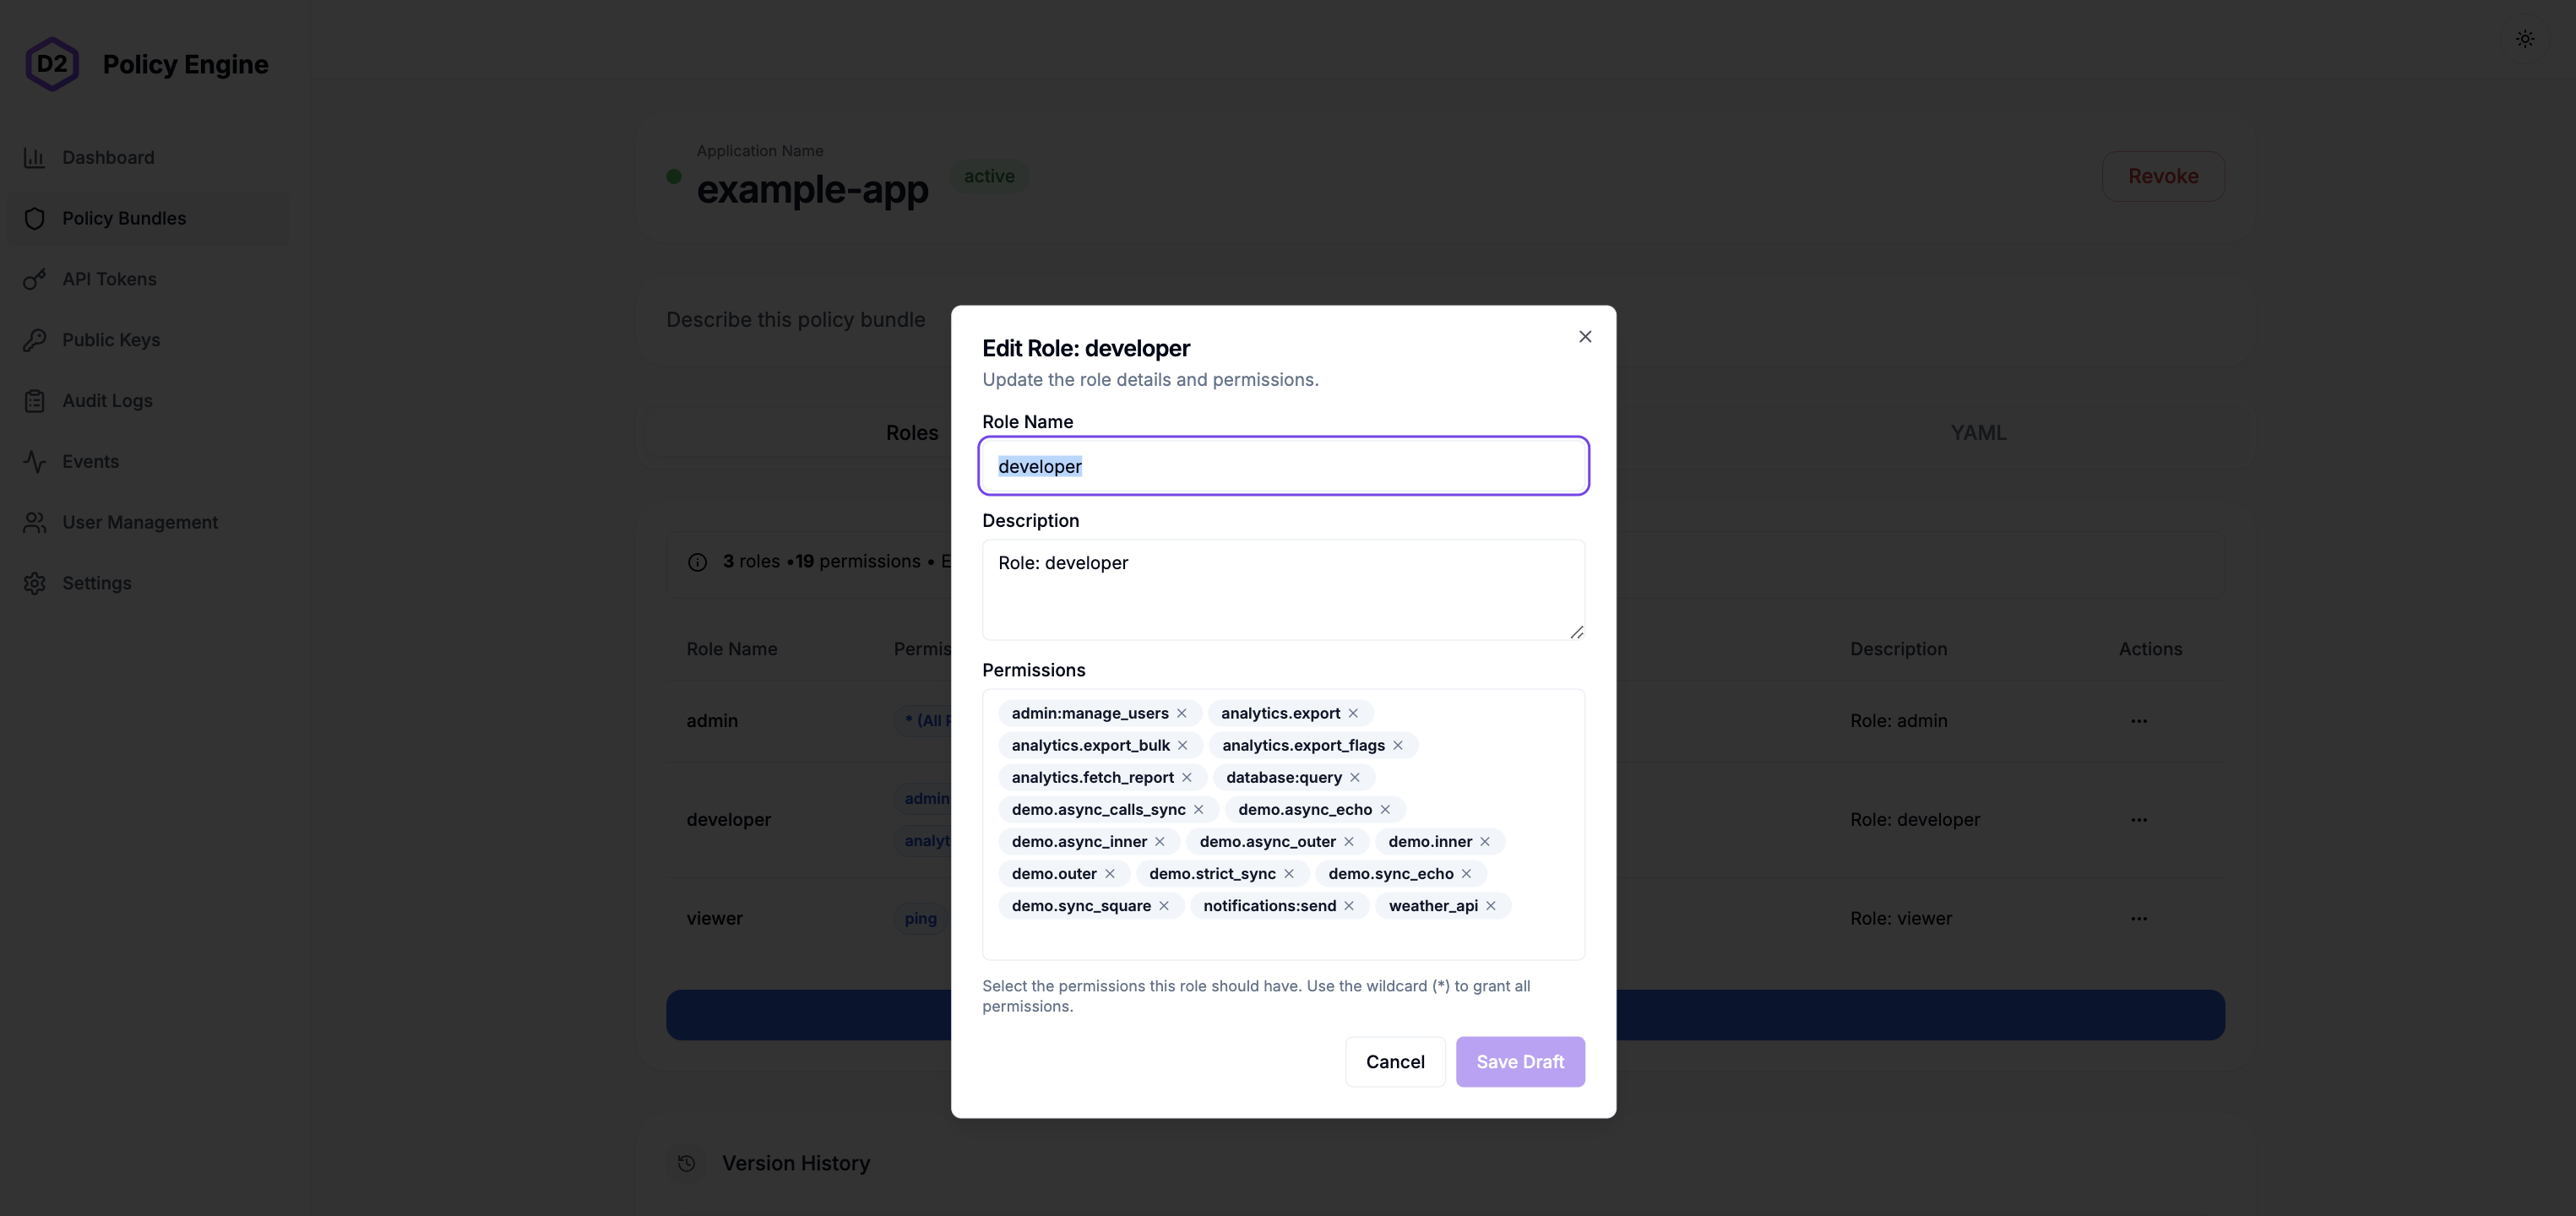Switch to the YAML tab
Screen dimensions: 2576x1216
click(1979, 432)
